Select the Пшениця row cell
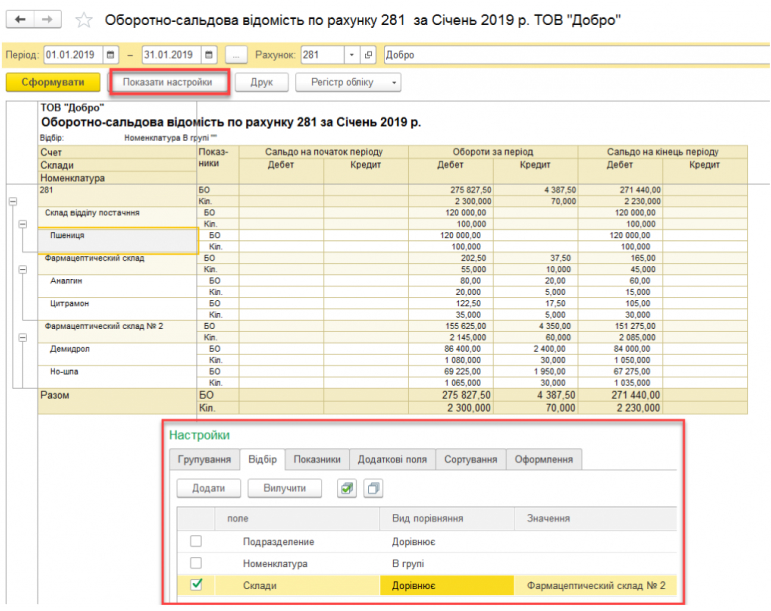 [118, 241]
